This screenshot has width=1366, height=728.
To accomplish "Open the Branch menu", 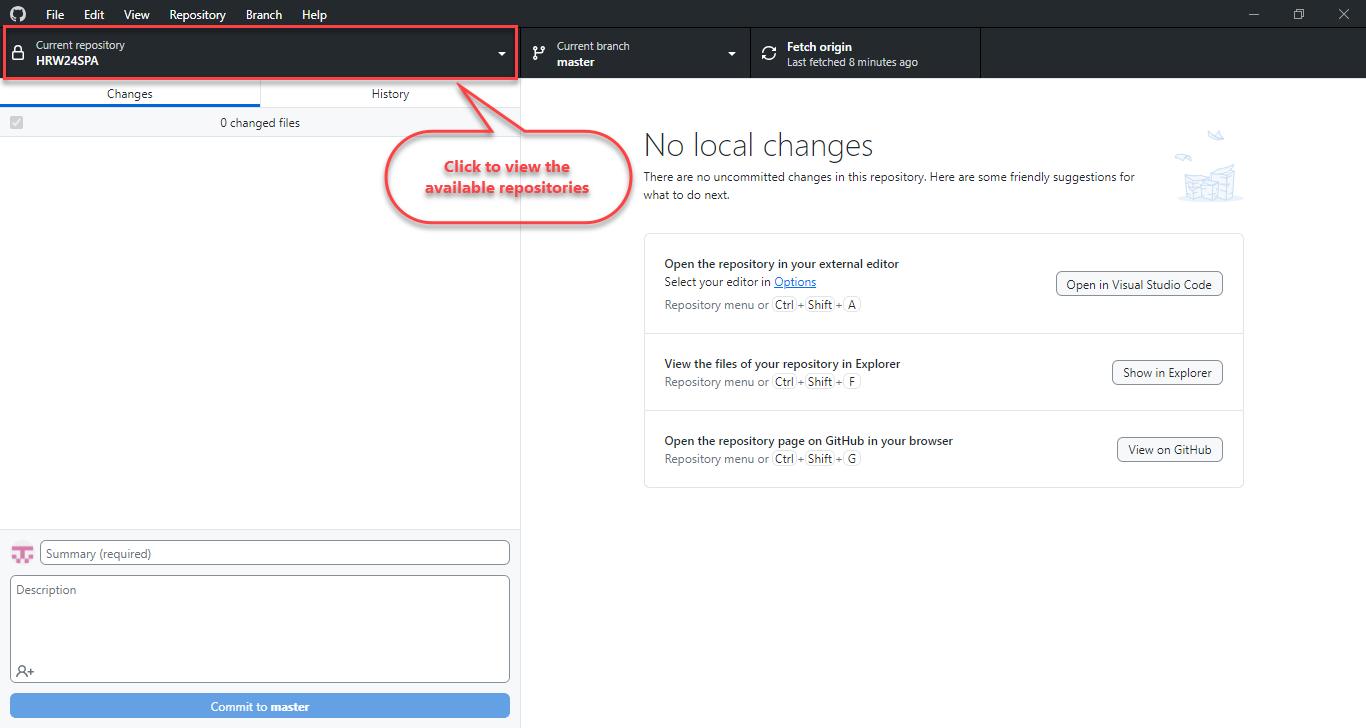I will coord(263,14).
